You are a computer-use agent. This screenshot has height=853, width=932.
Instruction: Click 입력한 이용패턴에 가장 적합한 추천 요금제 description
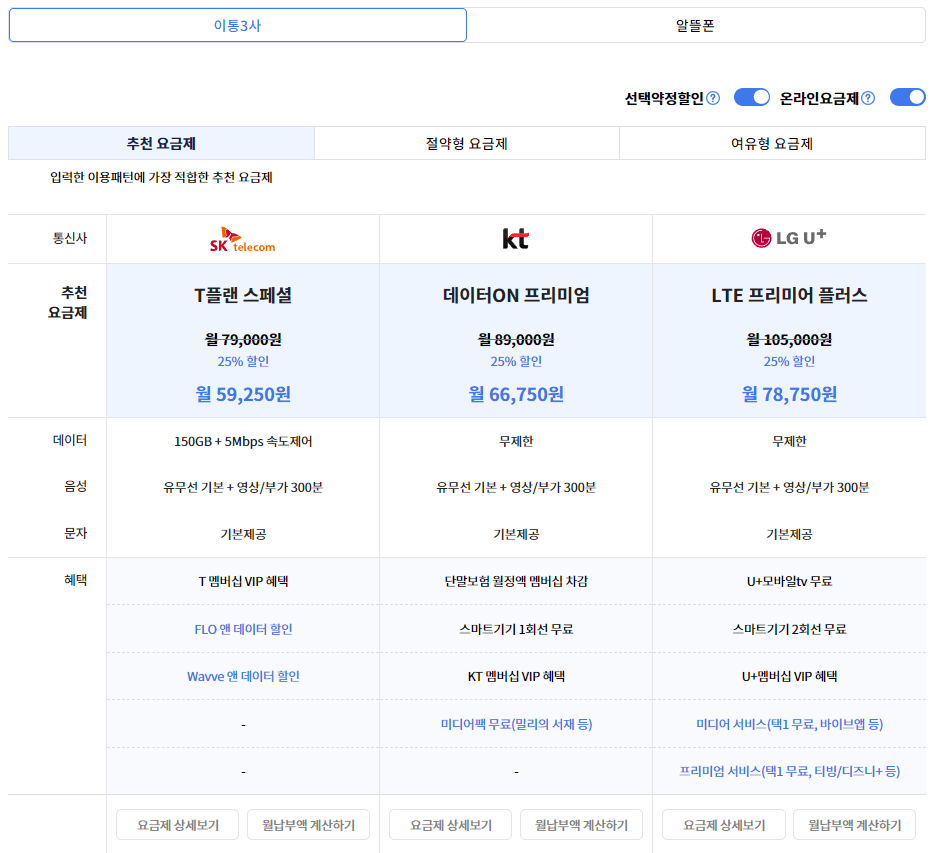click(161, 177)
